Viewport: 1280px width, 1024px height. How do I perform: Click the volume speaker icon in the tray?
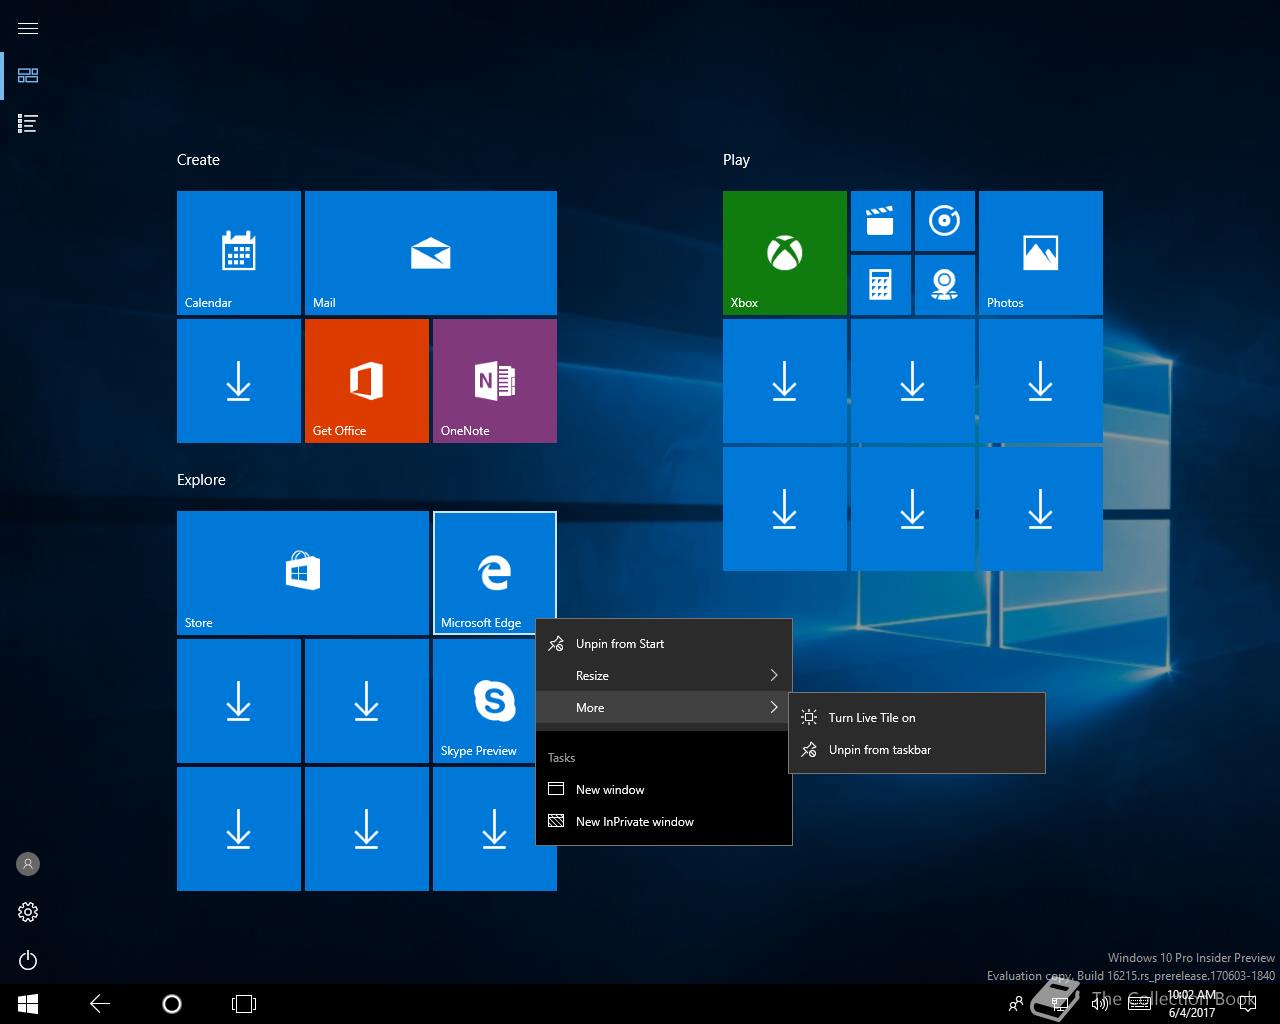(x=1101, y=1004)
